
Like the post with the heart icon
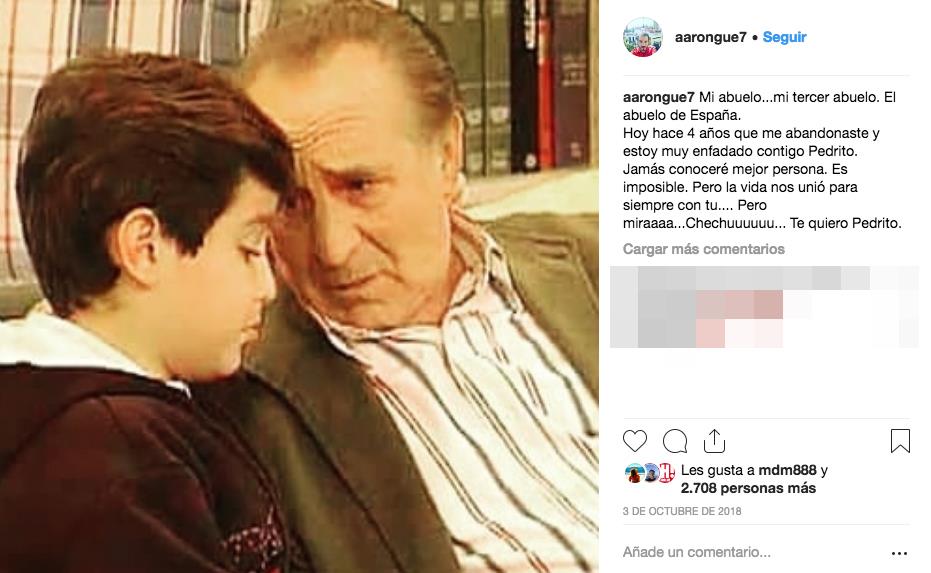click(635, 441)
